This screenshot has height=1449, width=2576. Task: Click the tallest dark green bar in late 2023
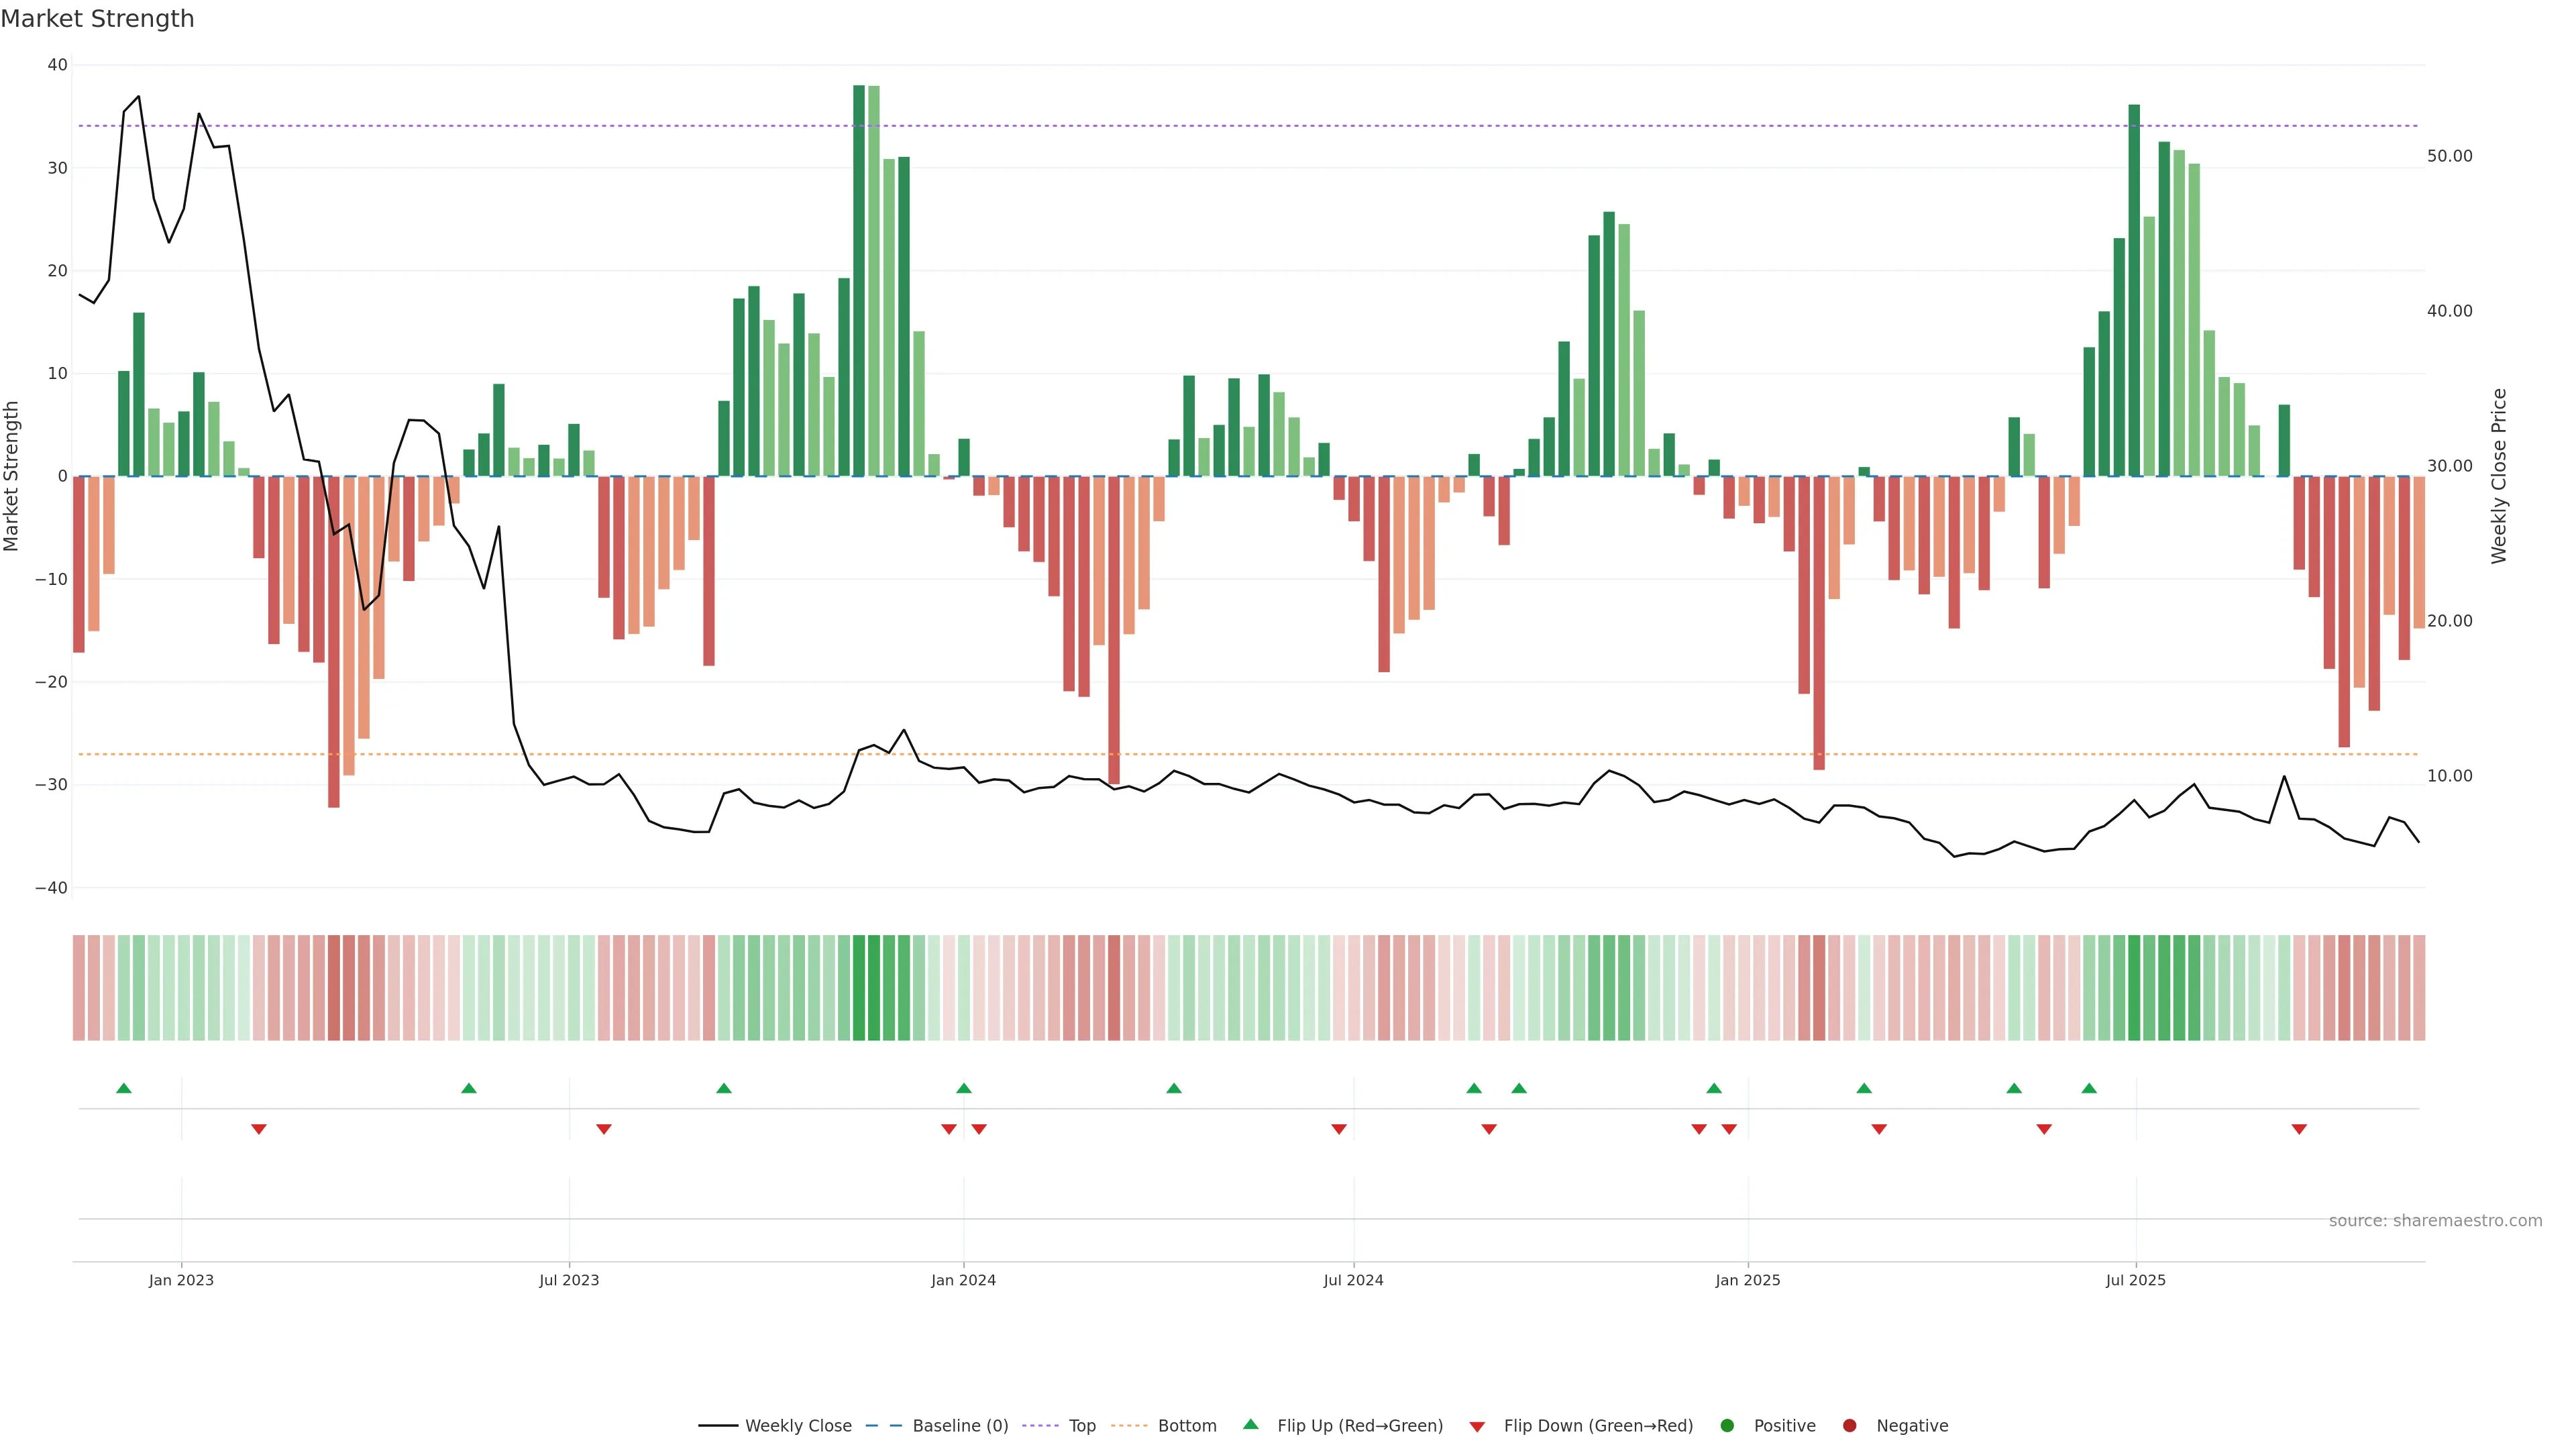(859, 280)
